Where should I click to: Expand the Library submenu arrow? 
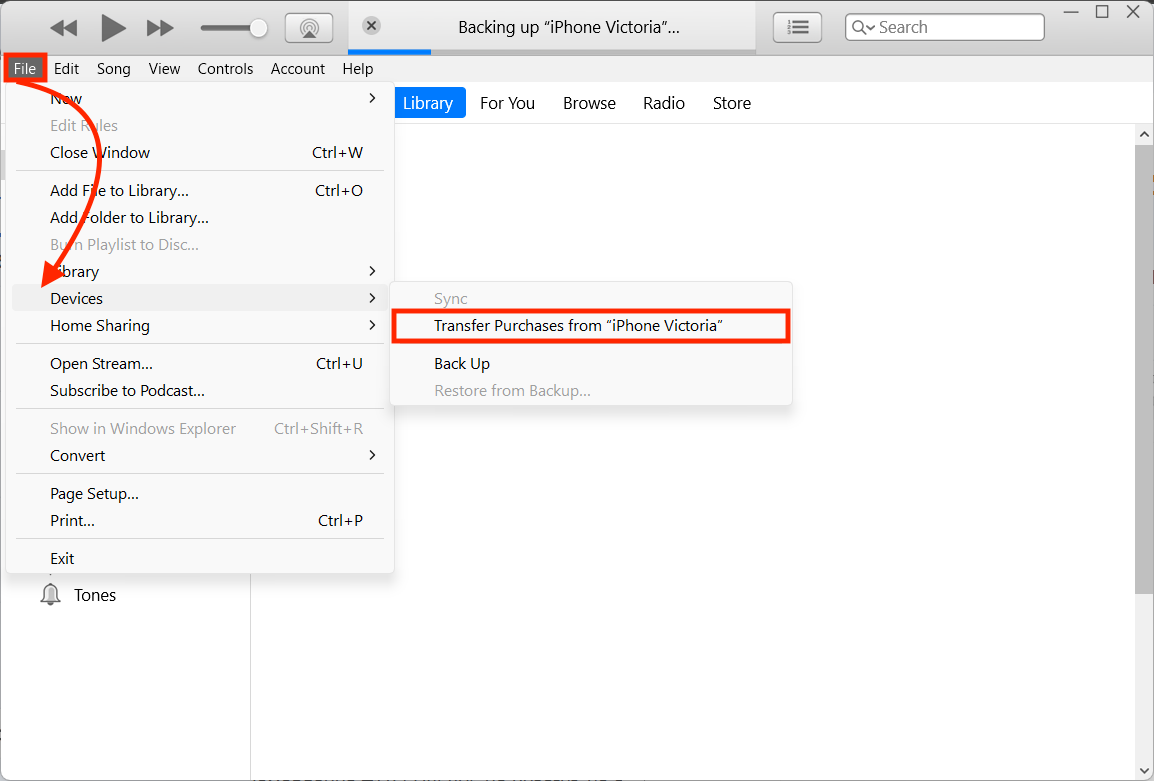[372, 272]
